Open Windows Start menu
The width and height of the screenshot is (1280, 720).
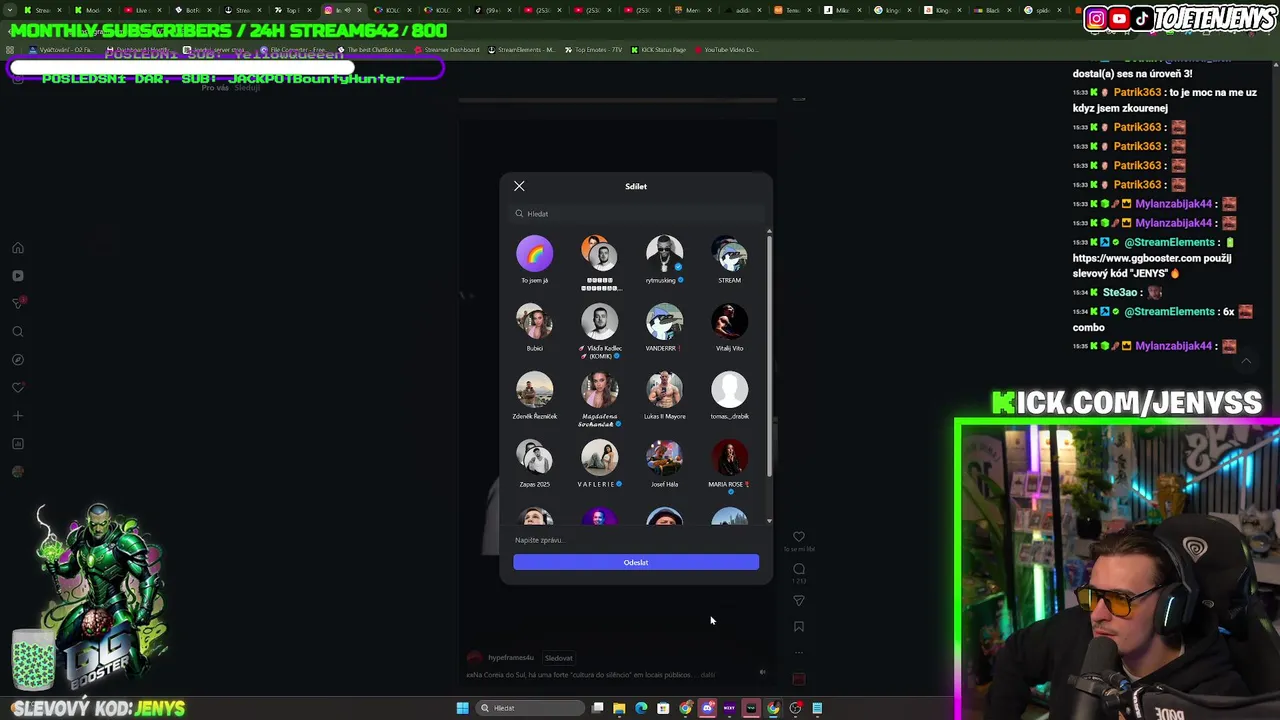[462, 708]
